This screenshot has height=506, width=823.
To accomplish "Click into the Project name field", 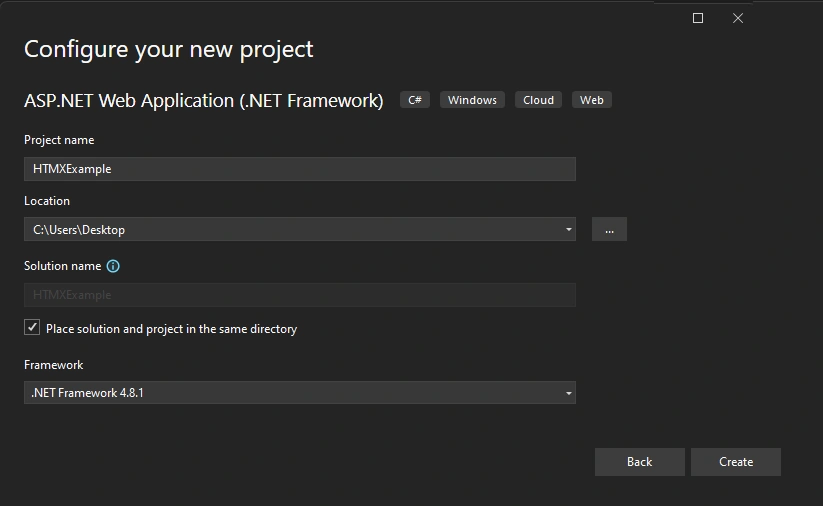I will click(300, 169).
